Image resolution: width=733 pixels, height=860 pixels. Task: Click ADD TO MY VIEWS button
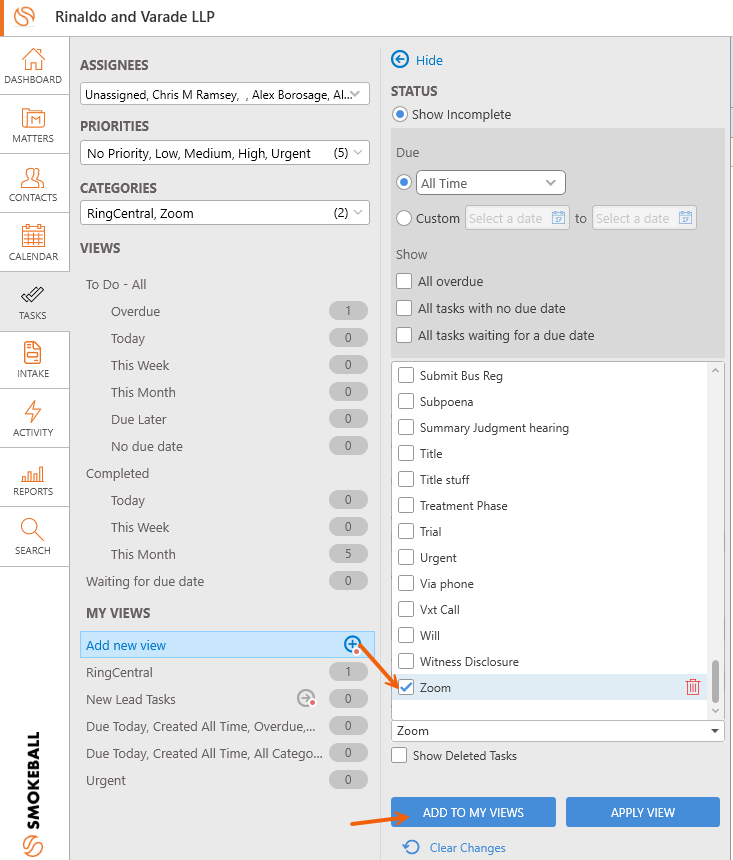point(473,812)
